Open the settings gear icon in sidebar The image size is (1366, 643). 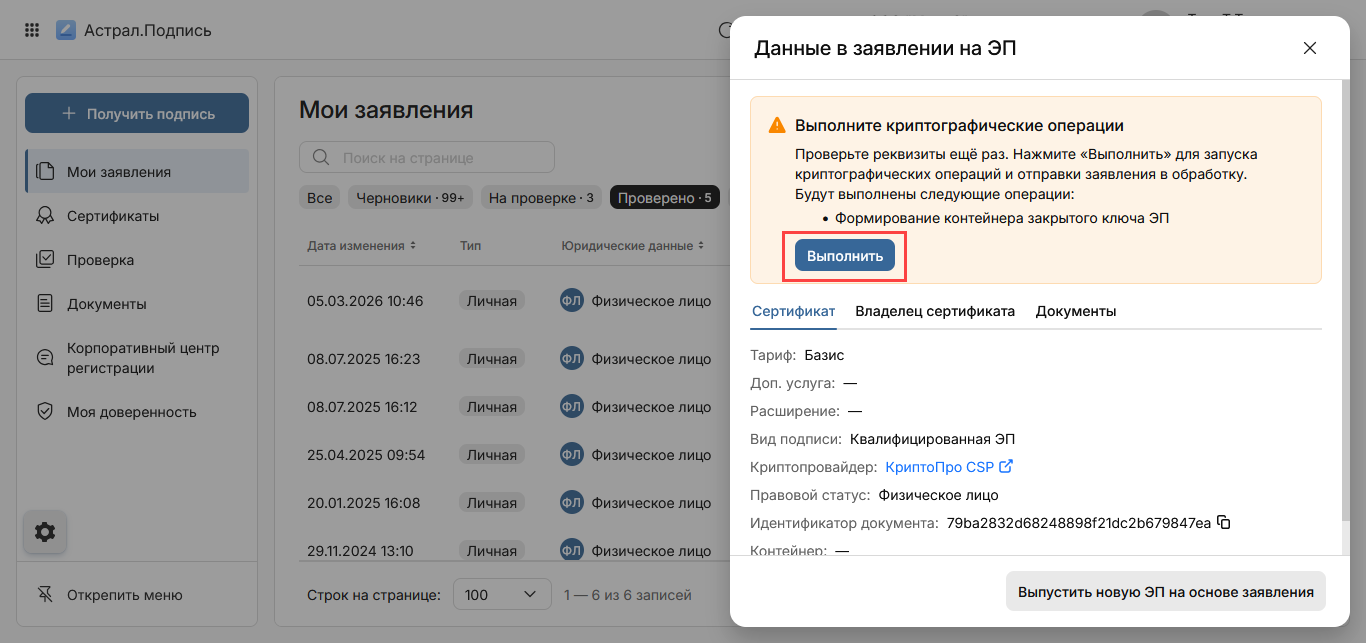click(x=45, y=532)
